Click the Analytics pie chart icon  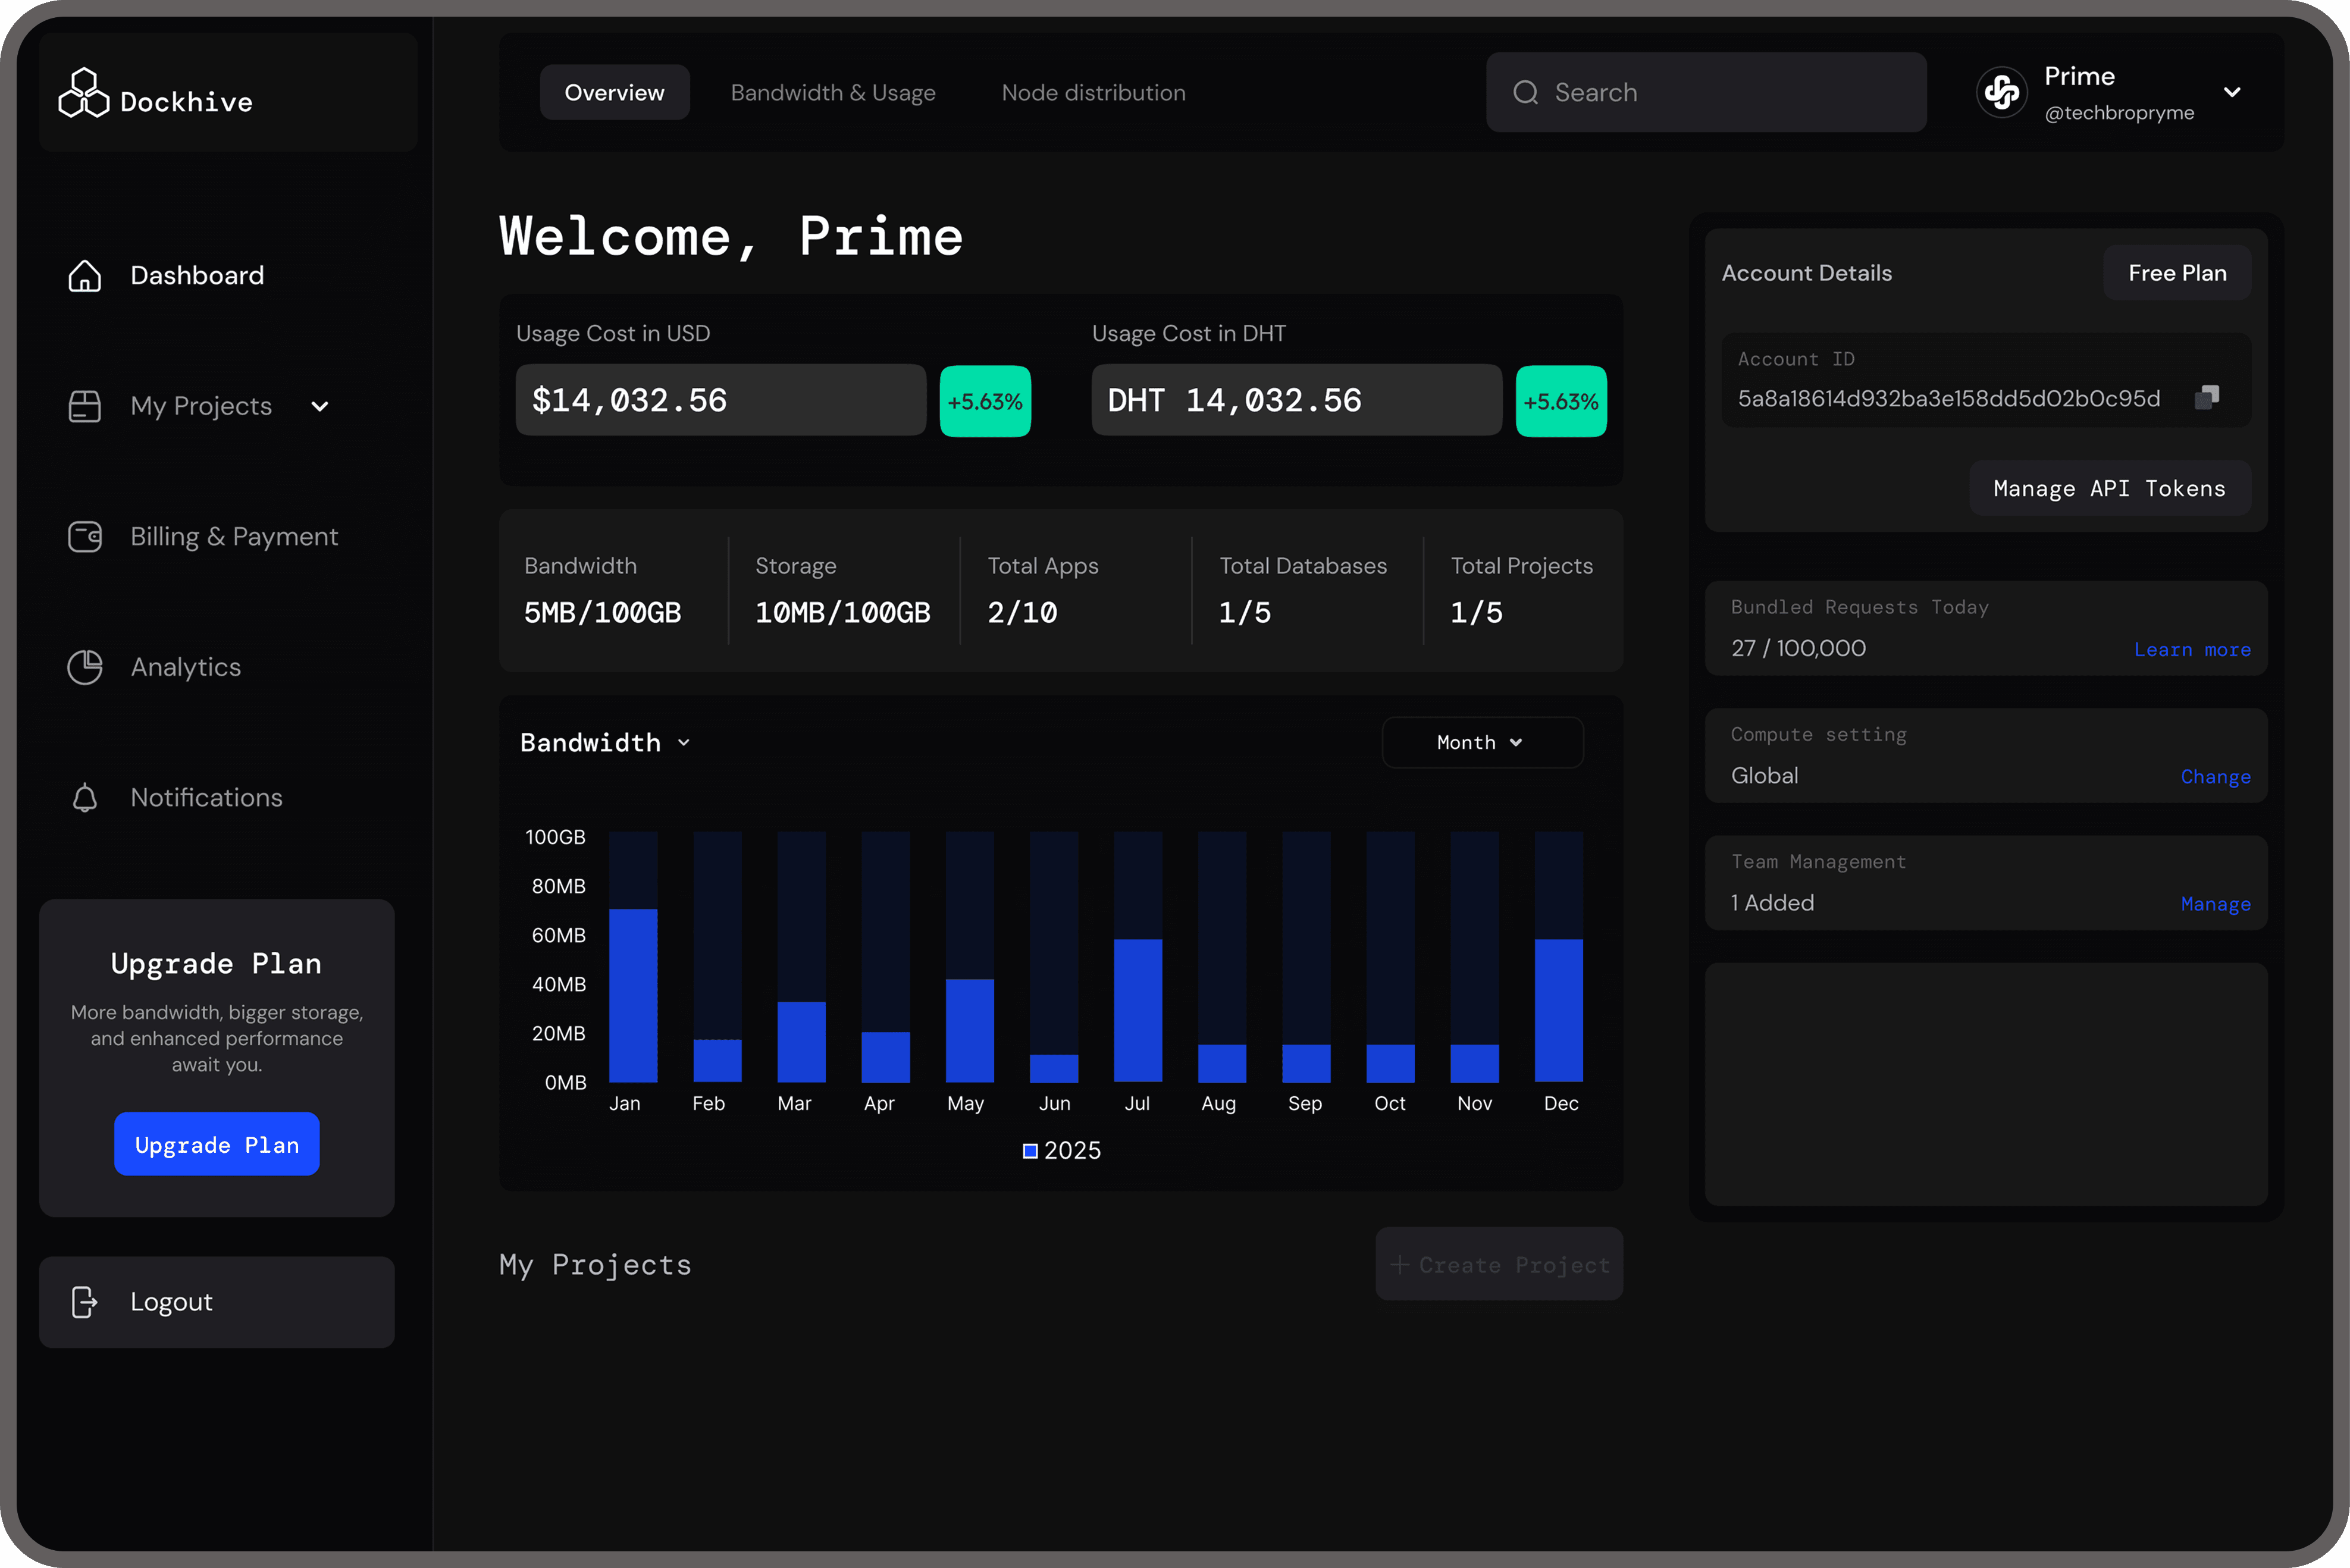coord(85,667)
